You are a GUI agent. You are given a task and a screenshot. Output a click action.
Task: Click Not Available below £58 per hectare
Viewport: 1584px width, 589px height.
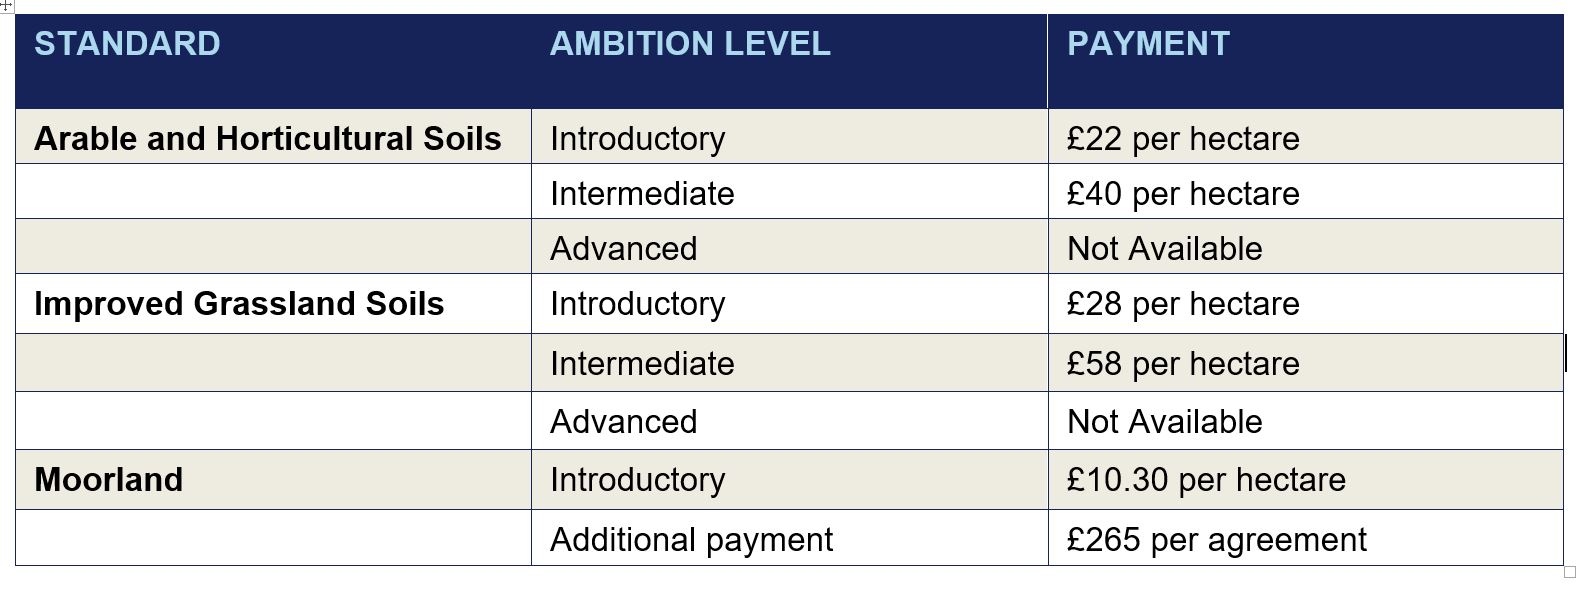pos(1164,422)
